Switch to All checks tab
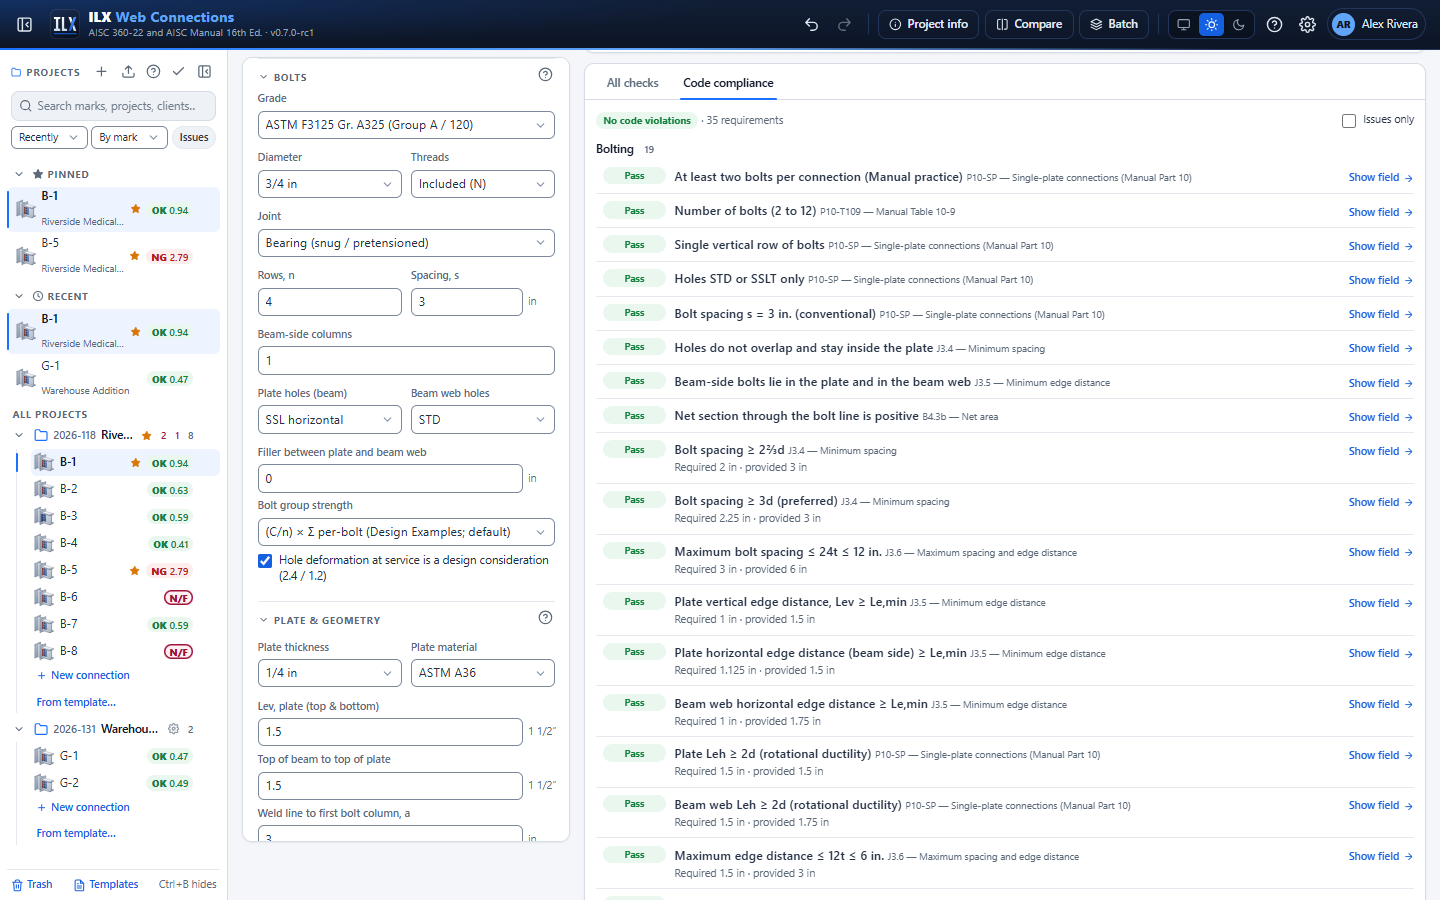This screenshot has width=1440, height=900. point(632,83)
